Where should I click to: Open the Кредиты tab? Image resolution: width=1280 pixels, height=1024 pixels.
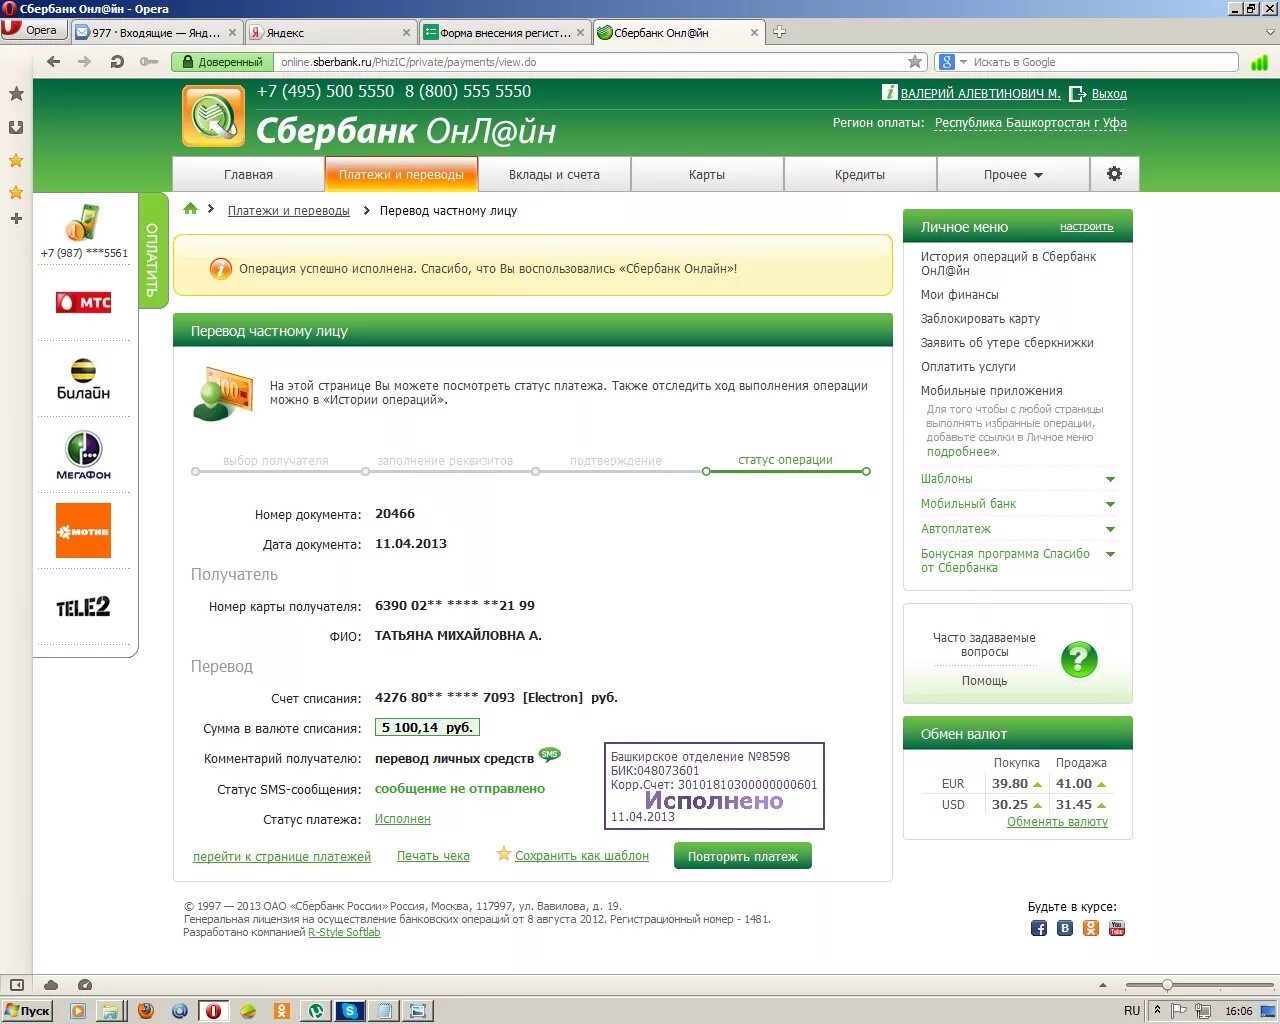coord(860,174)
